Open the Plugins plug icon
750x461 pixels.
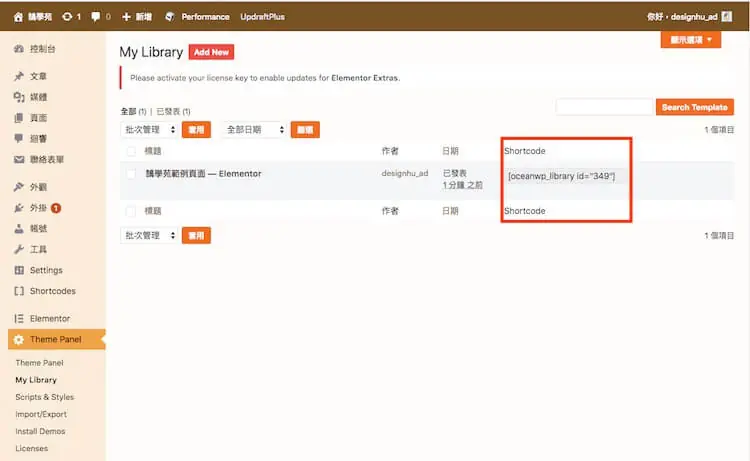[19, 208]
